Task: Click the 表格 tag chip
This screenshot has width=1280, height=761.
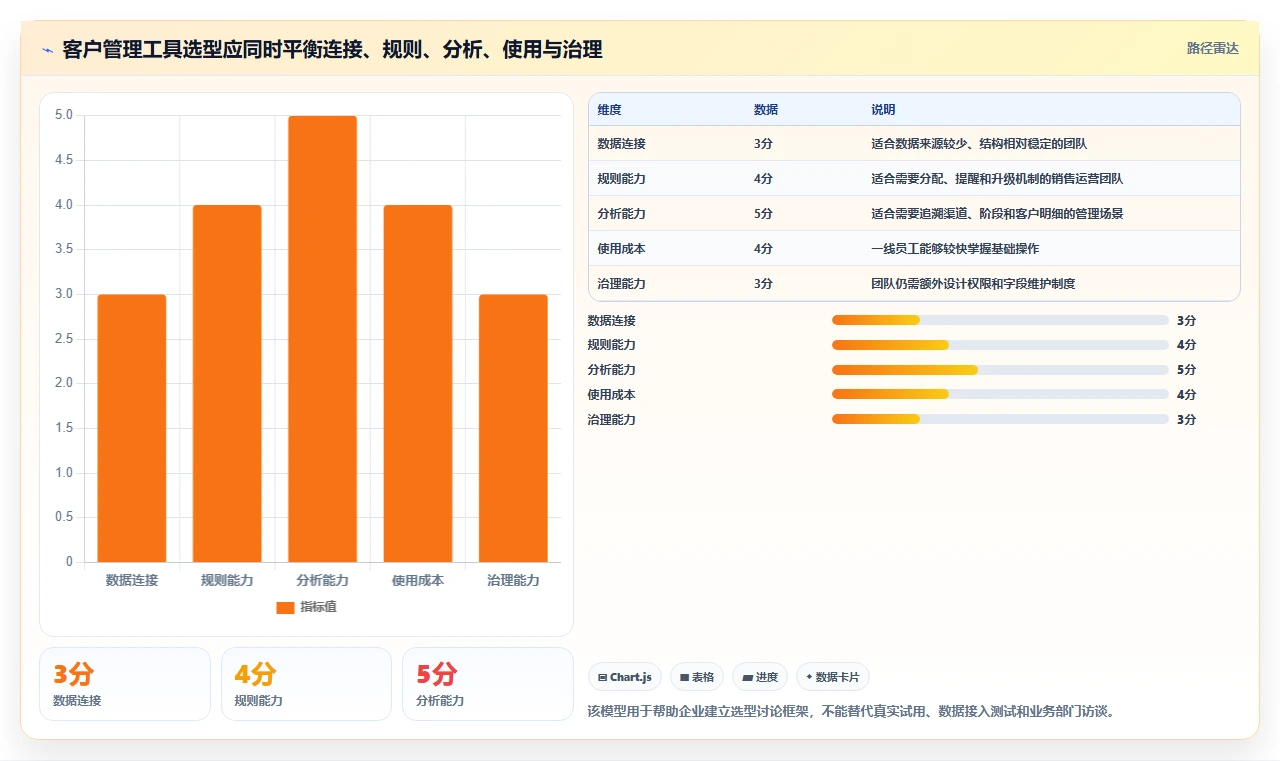Action: (696, 677)
